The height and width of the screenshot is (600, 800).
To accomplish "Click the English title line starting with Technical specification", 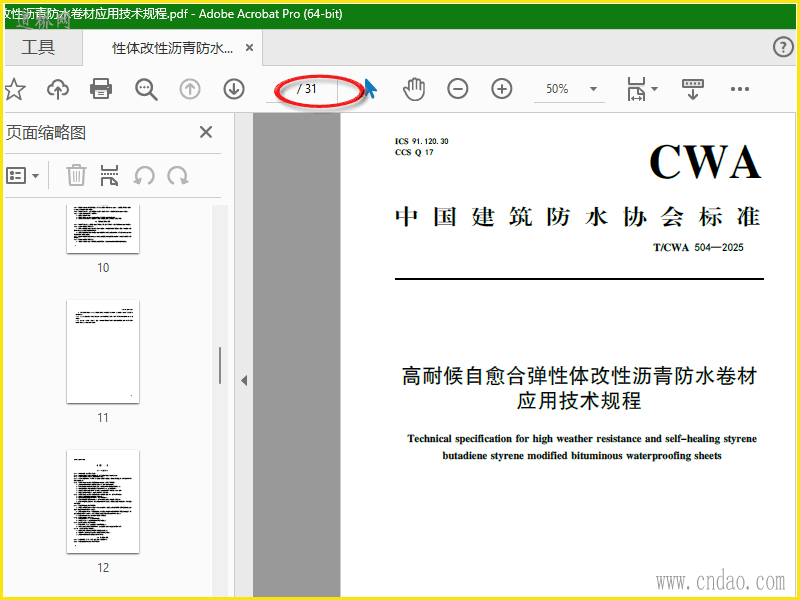I will [582, 439].
